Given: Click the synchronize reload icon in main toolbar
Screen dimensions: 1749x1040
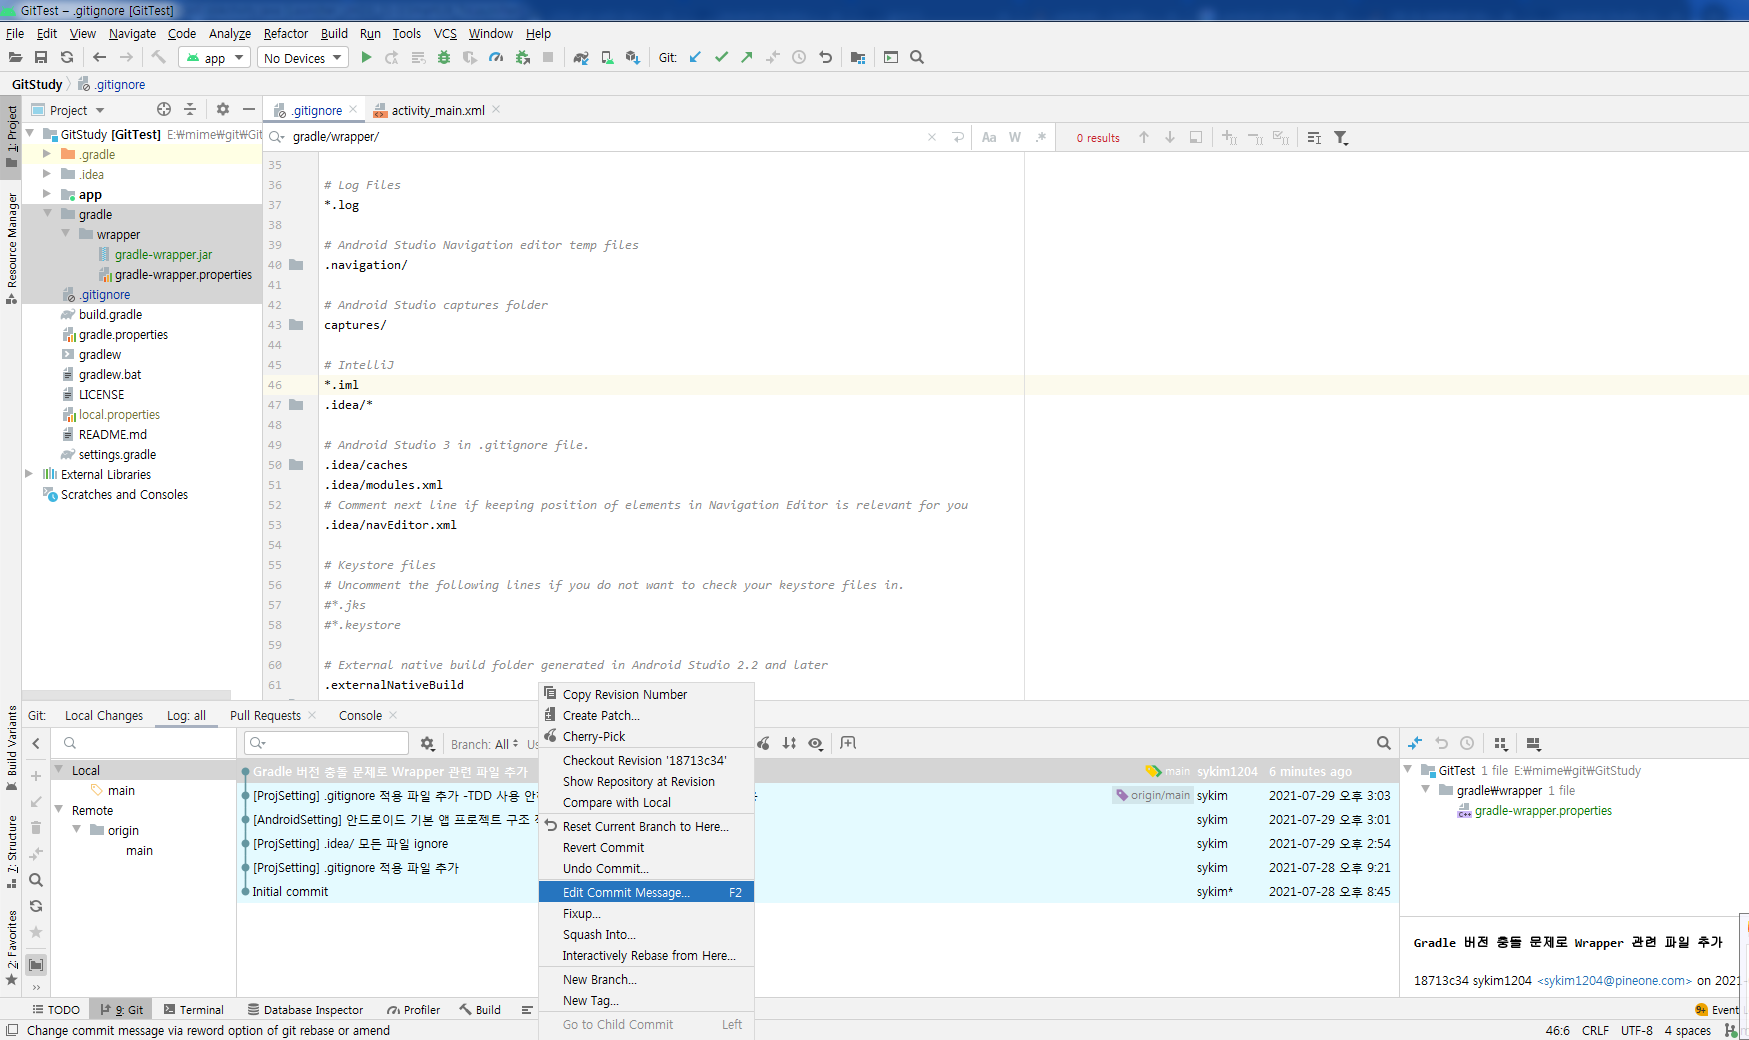Looking at the screenshot, I should (x=67, y=57).
